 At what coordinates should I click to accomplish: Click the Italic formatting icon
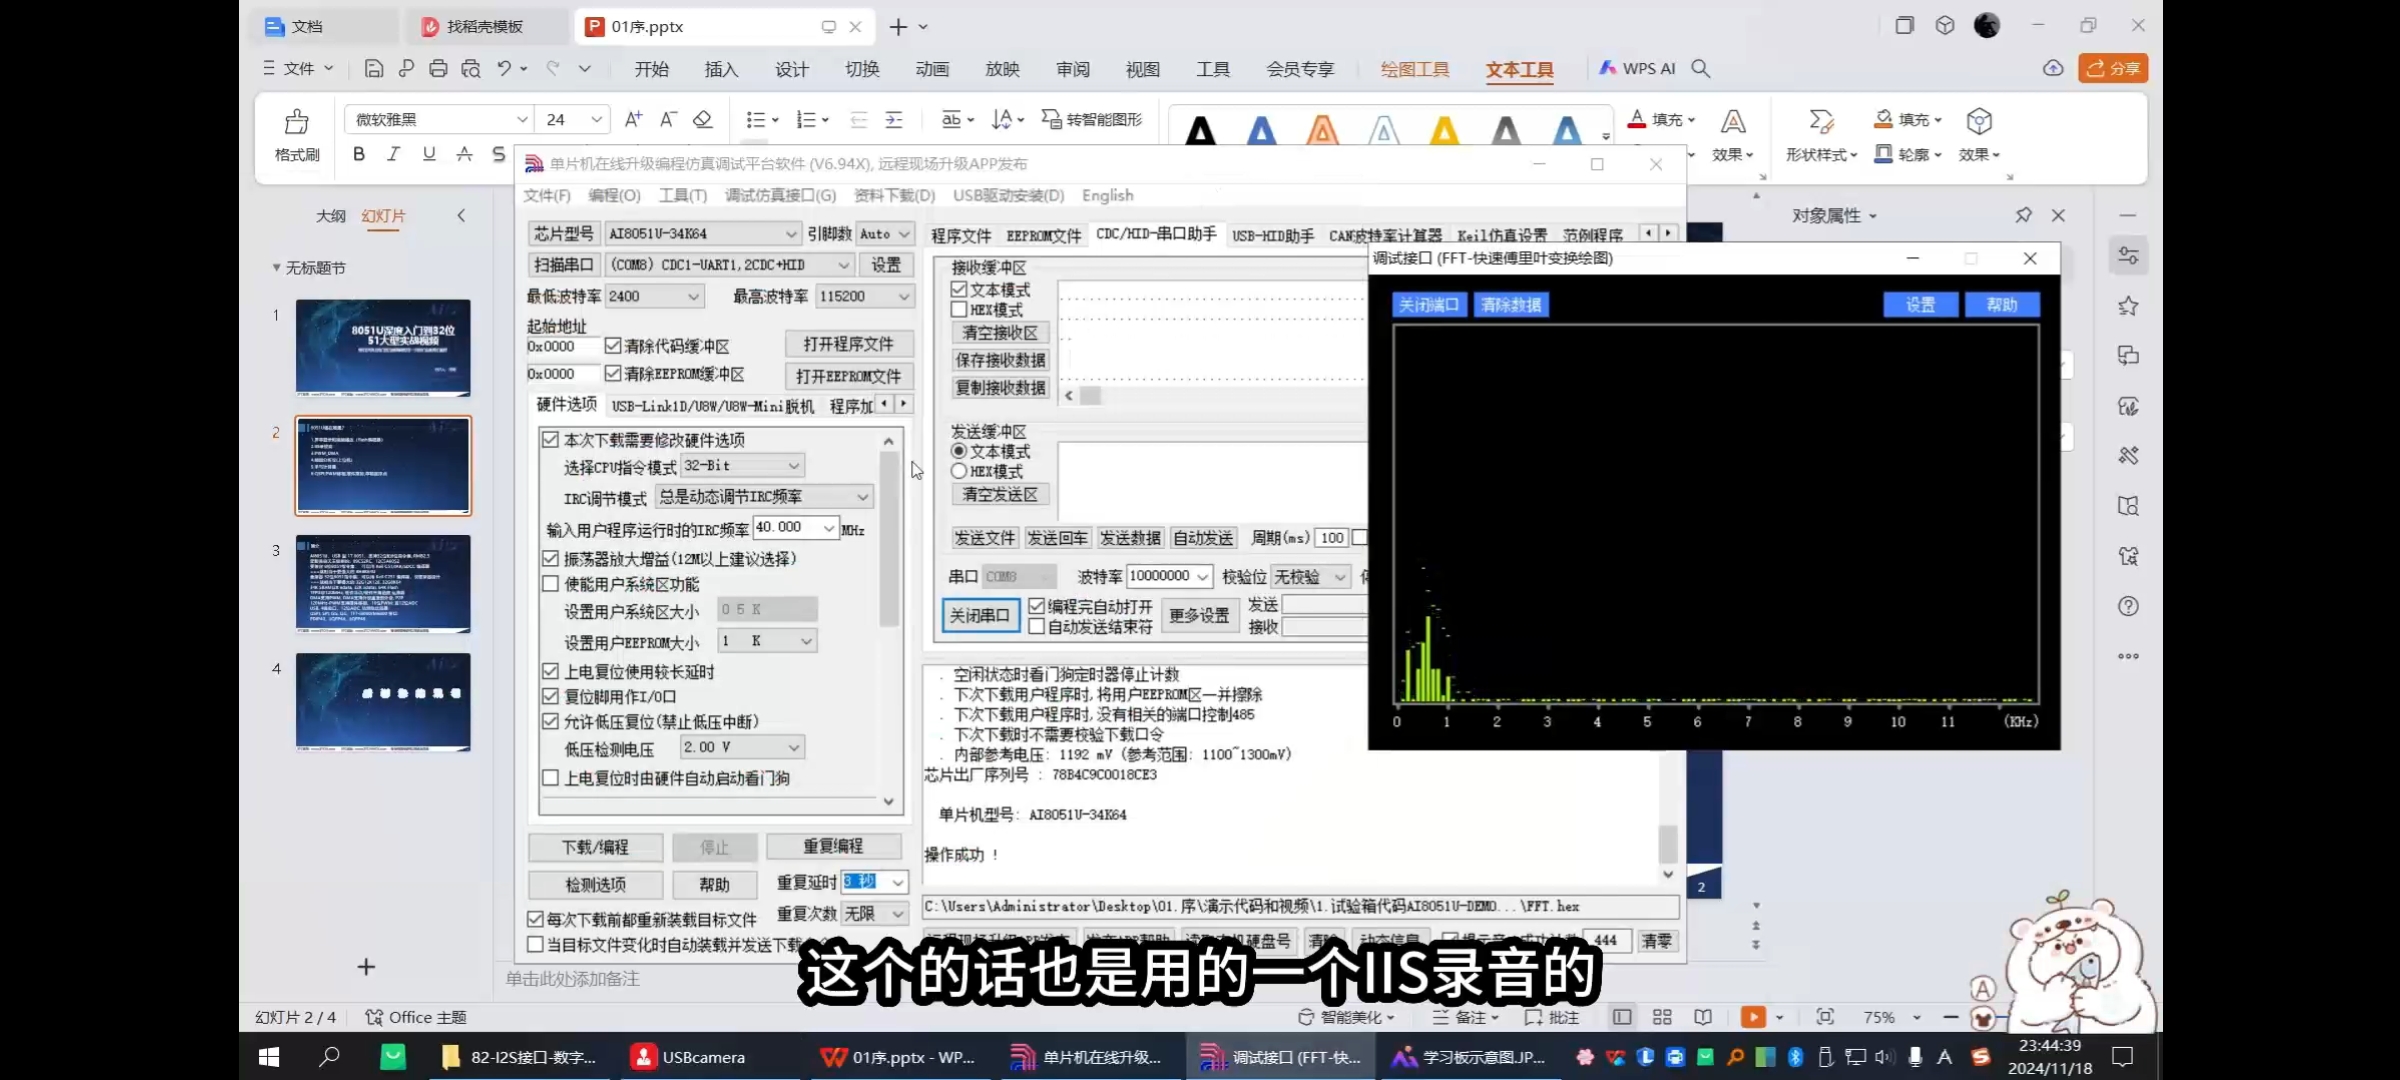[394, 154]
